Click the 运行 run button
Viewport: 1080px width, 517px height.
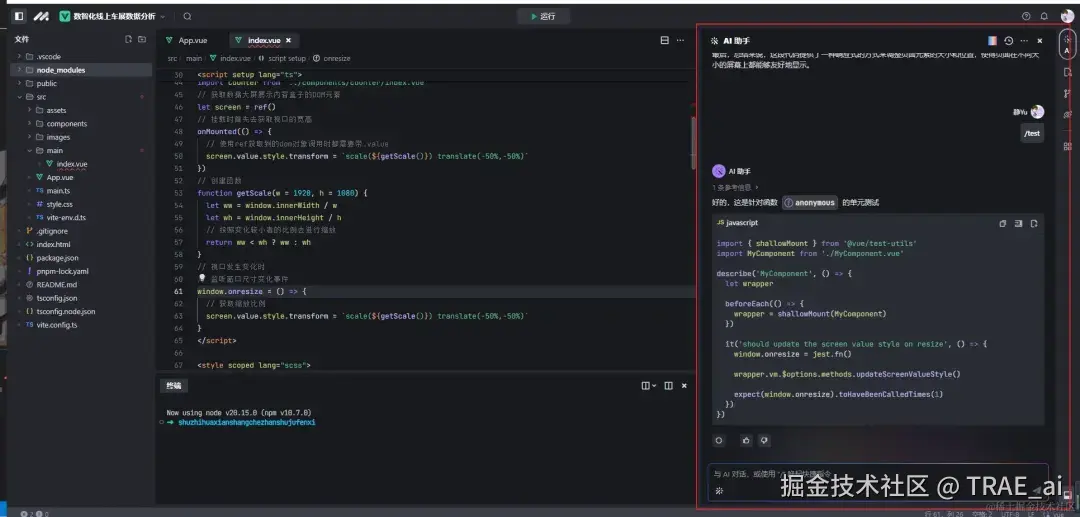tap(543, 16)
